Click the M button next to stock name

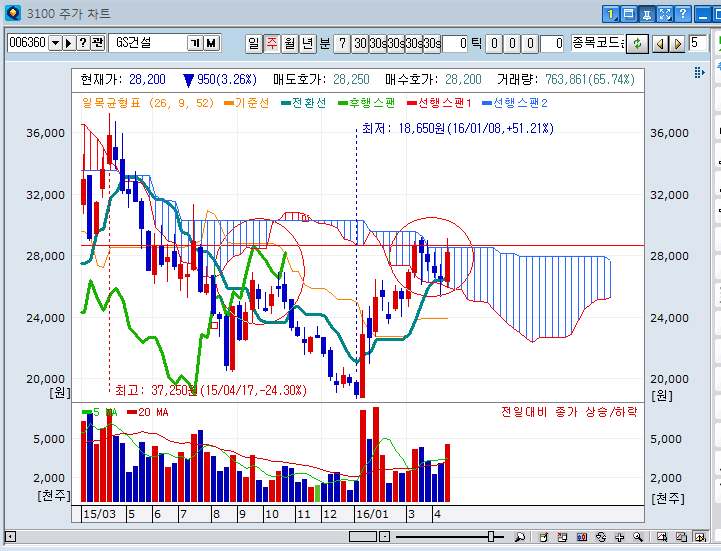tap(212, 43)
